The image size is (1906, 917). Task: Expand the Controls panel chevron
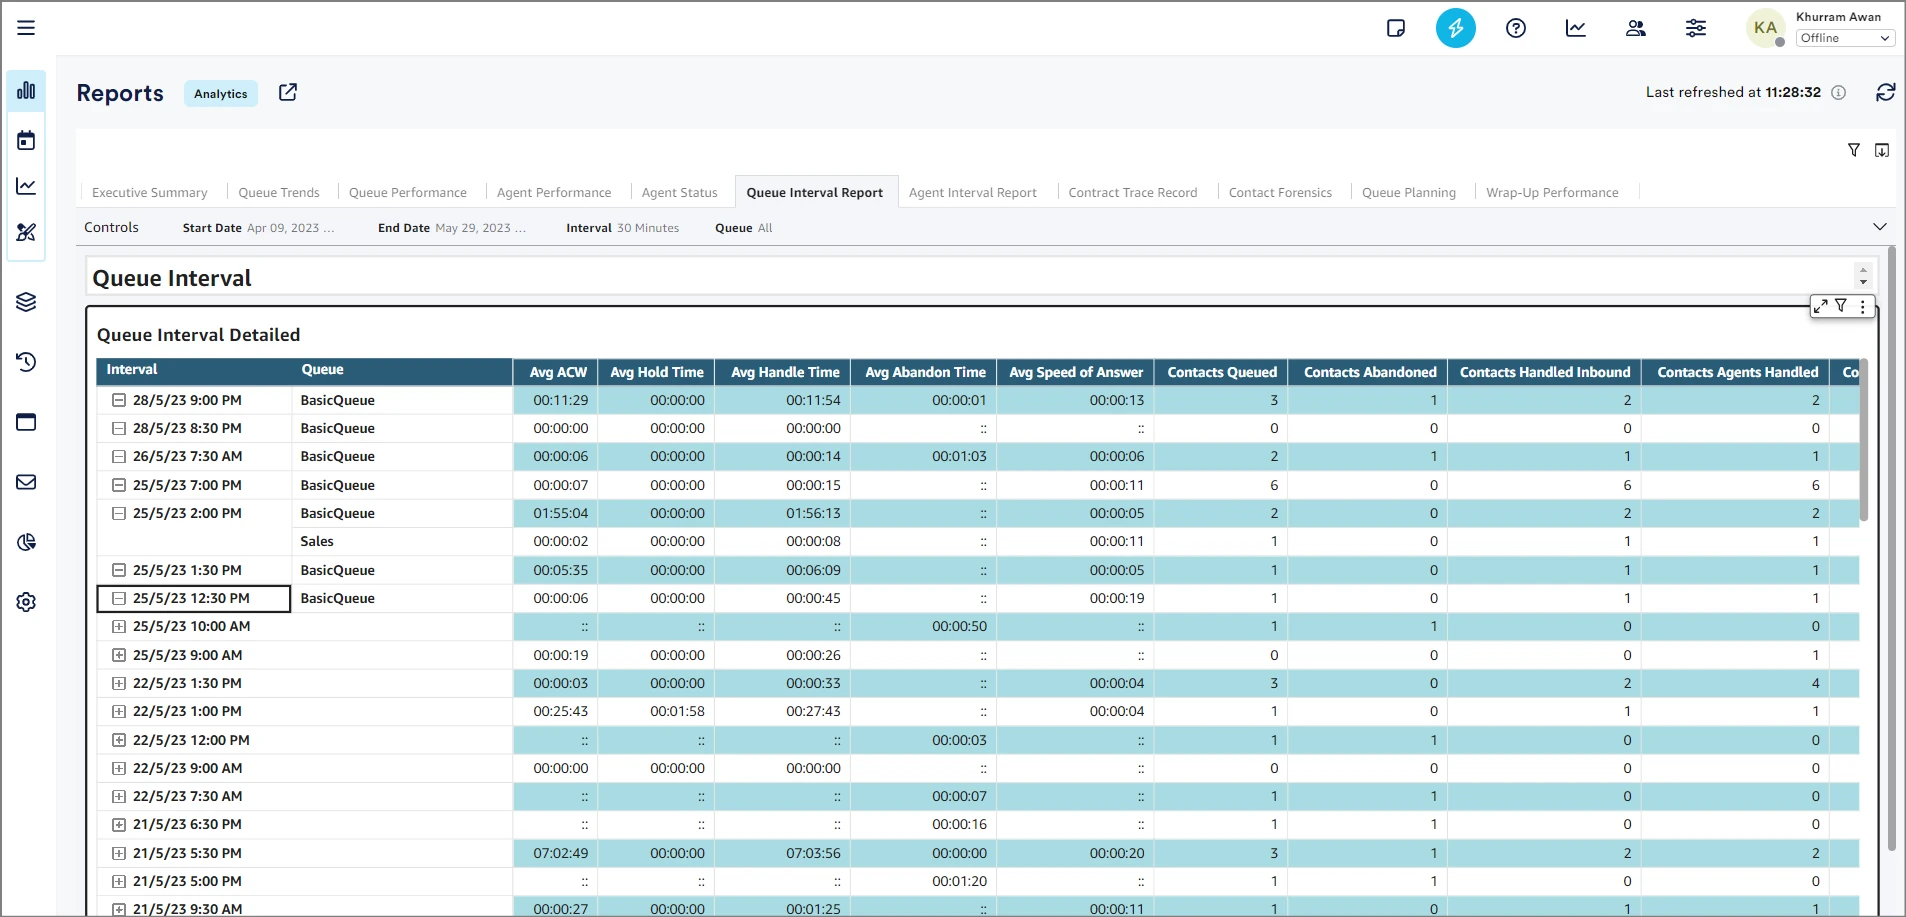(1879, 227)
